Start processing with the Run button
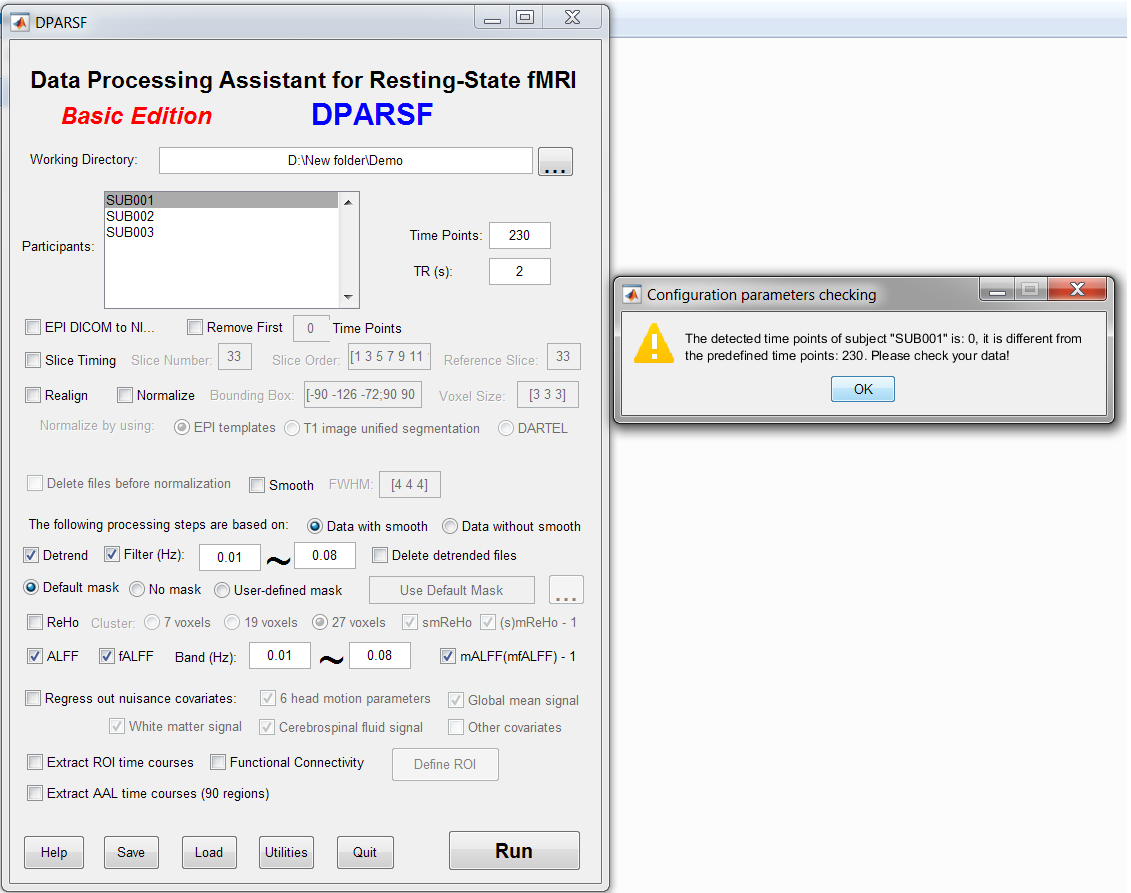 click(x=514, y=850)
